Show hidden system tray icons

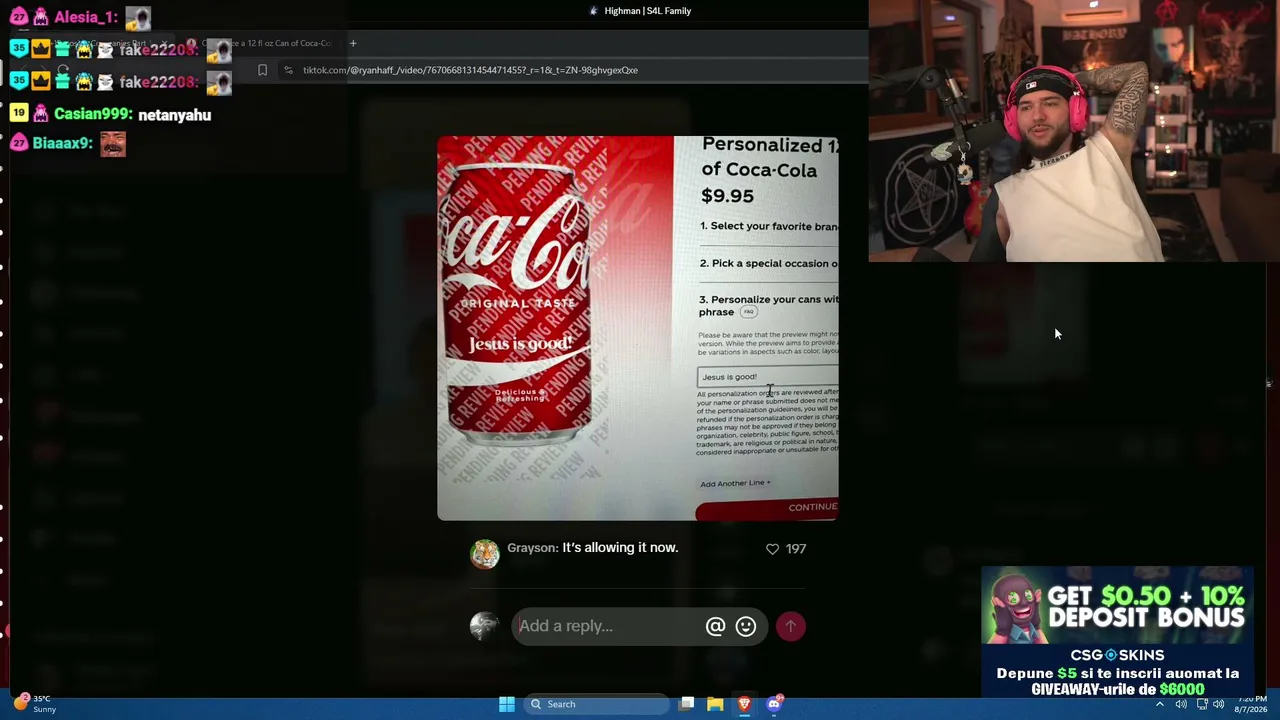click(x=1160, y=704)
